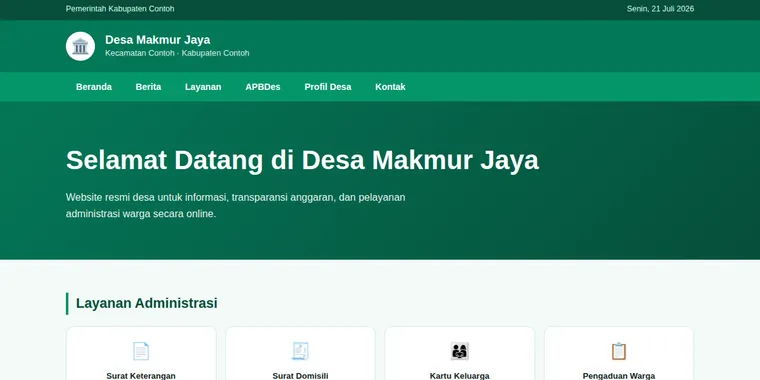
Task: Open the Surat Keterangan service card
Action: click(141, 353)
